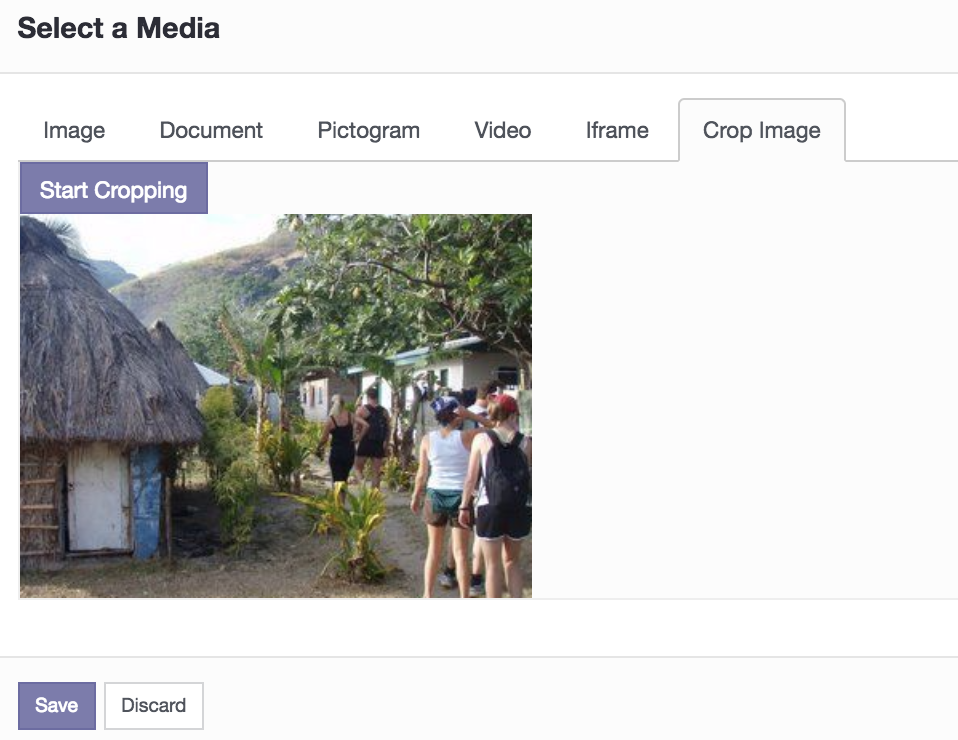958x740 pixels.
Task: Open the Document tab
Action: coord(211,130)
